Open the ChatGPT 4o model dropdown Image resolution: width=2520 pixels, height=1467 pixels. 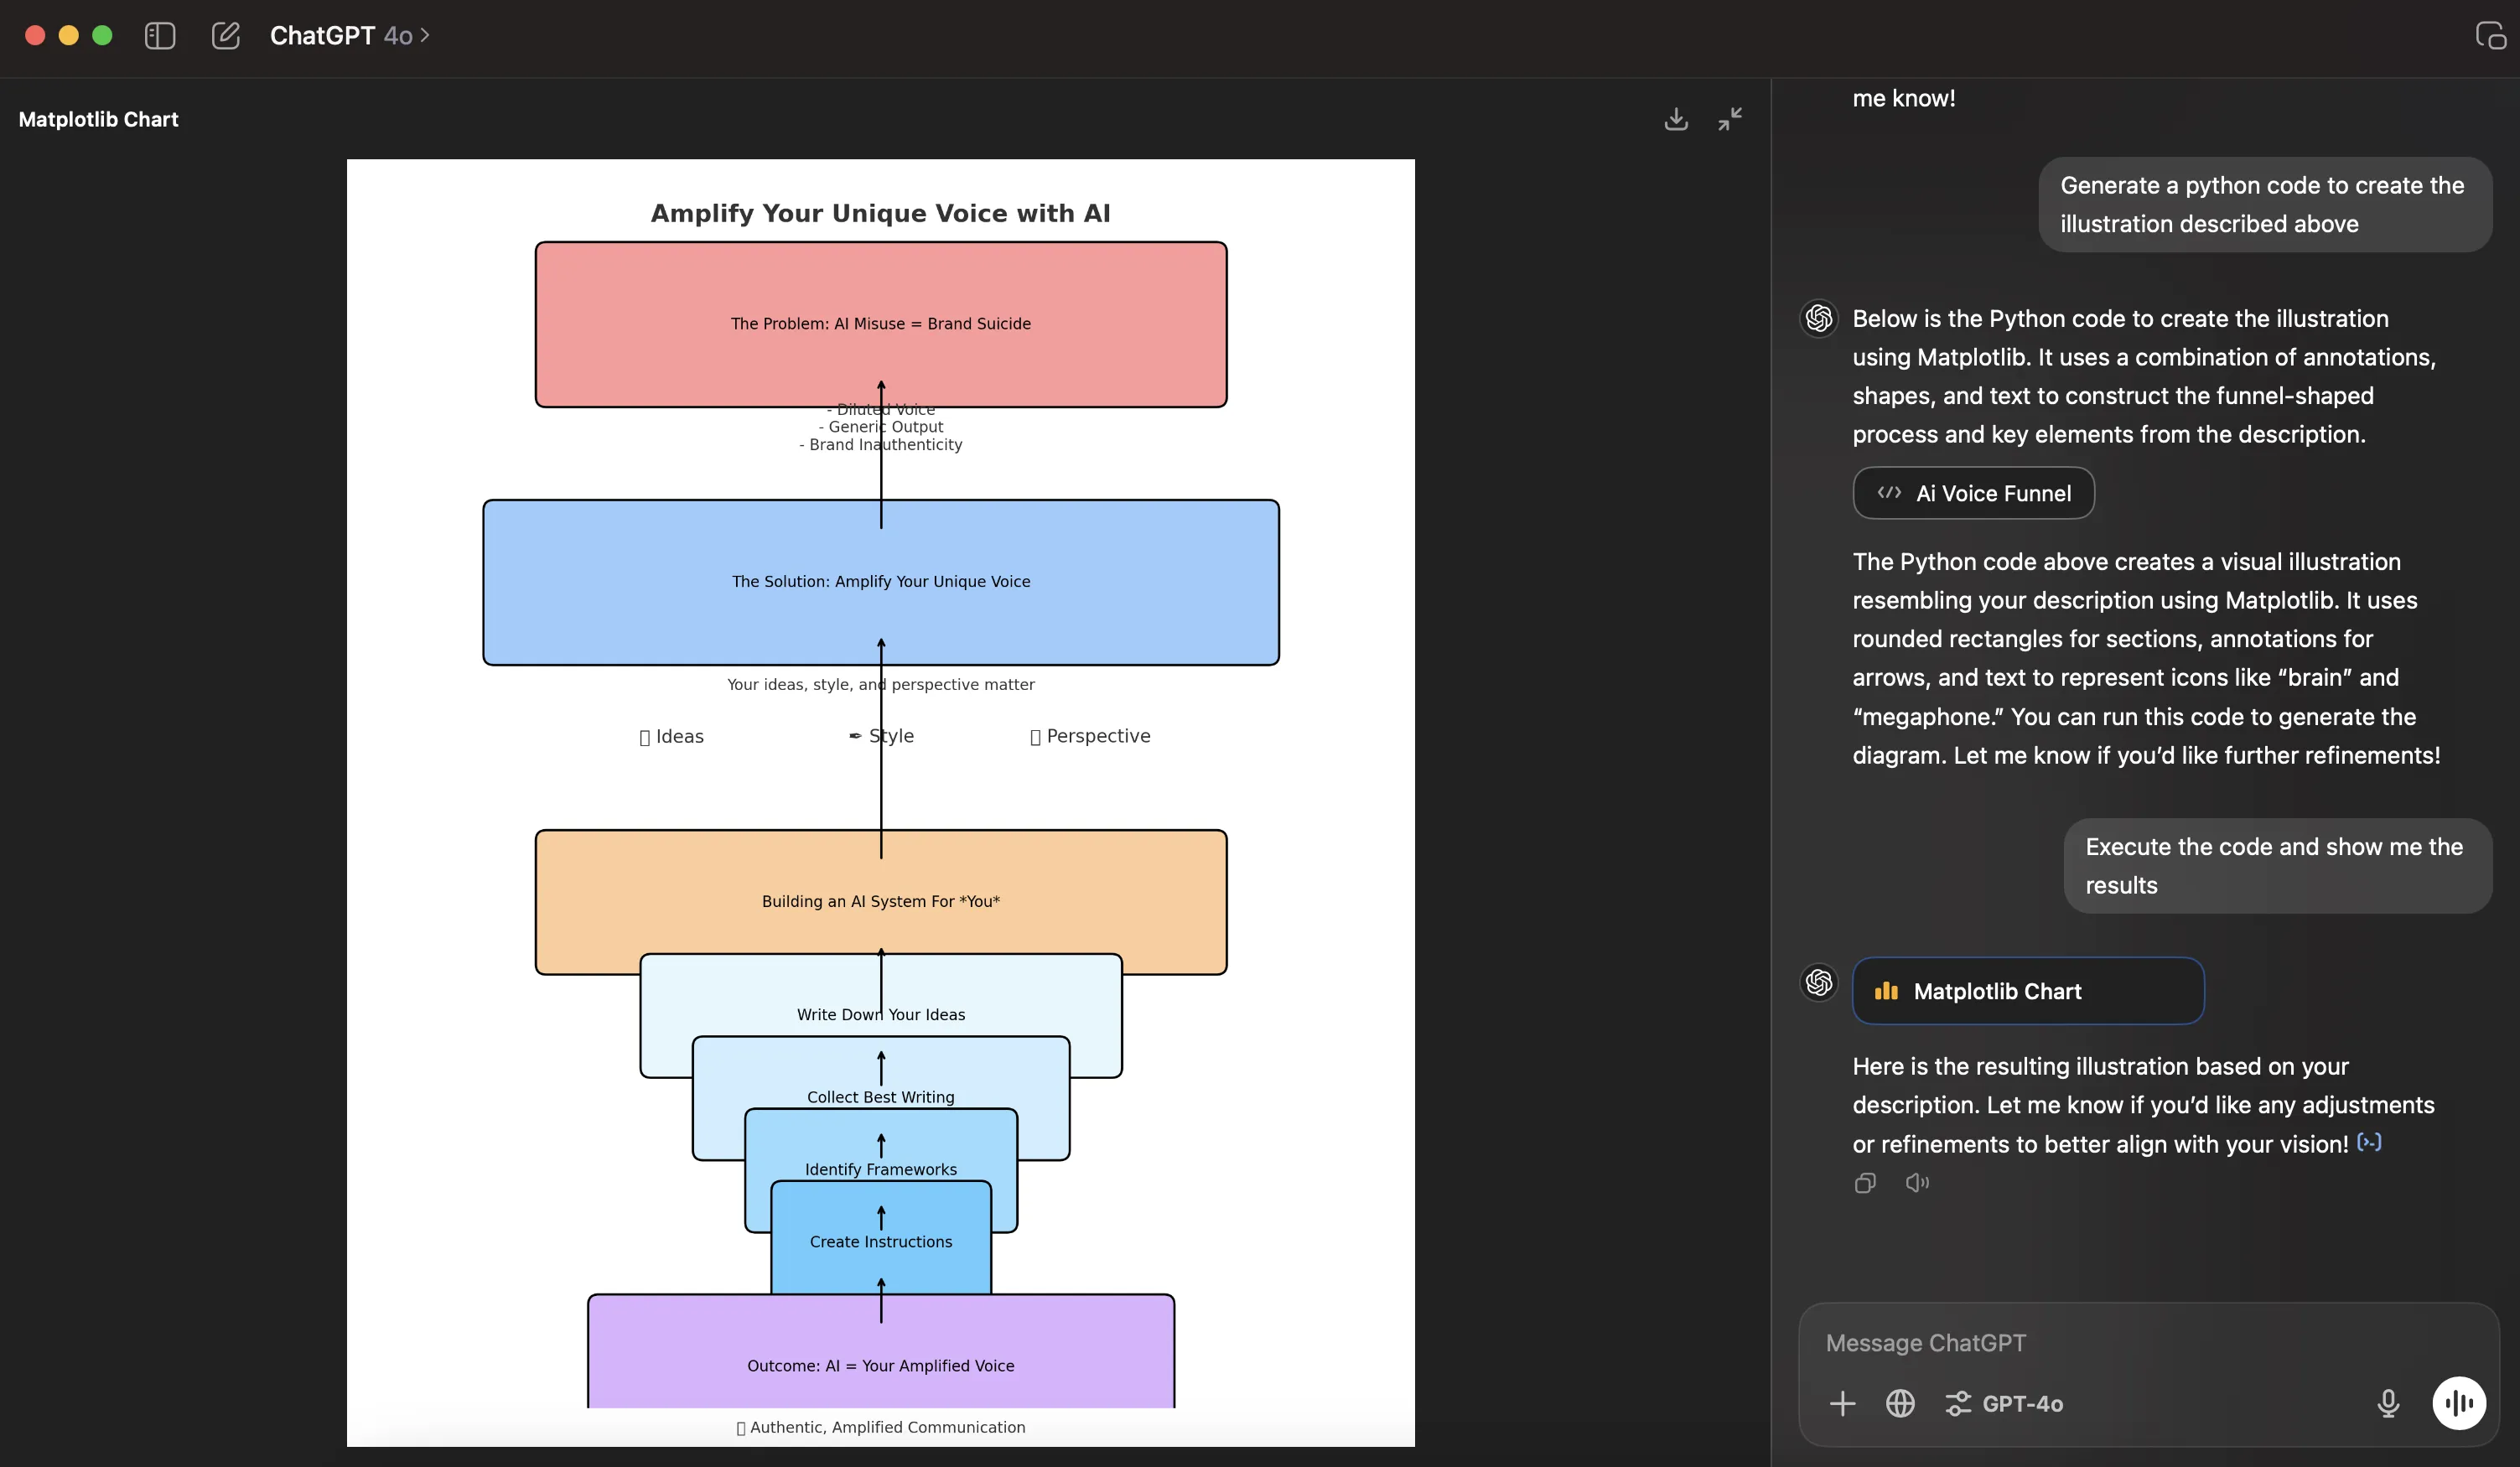point(349,36)
